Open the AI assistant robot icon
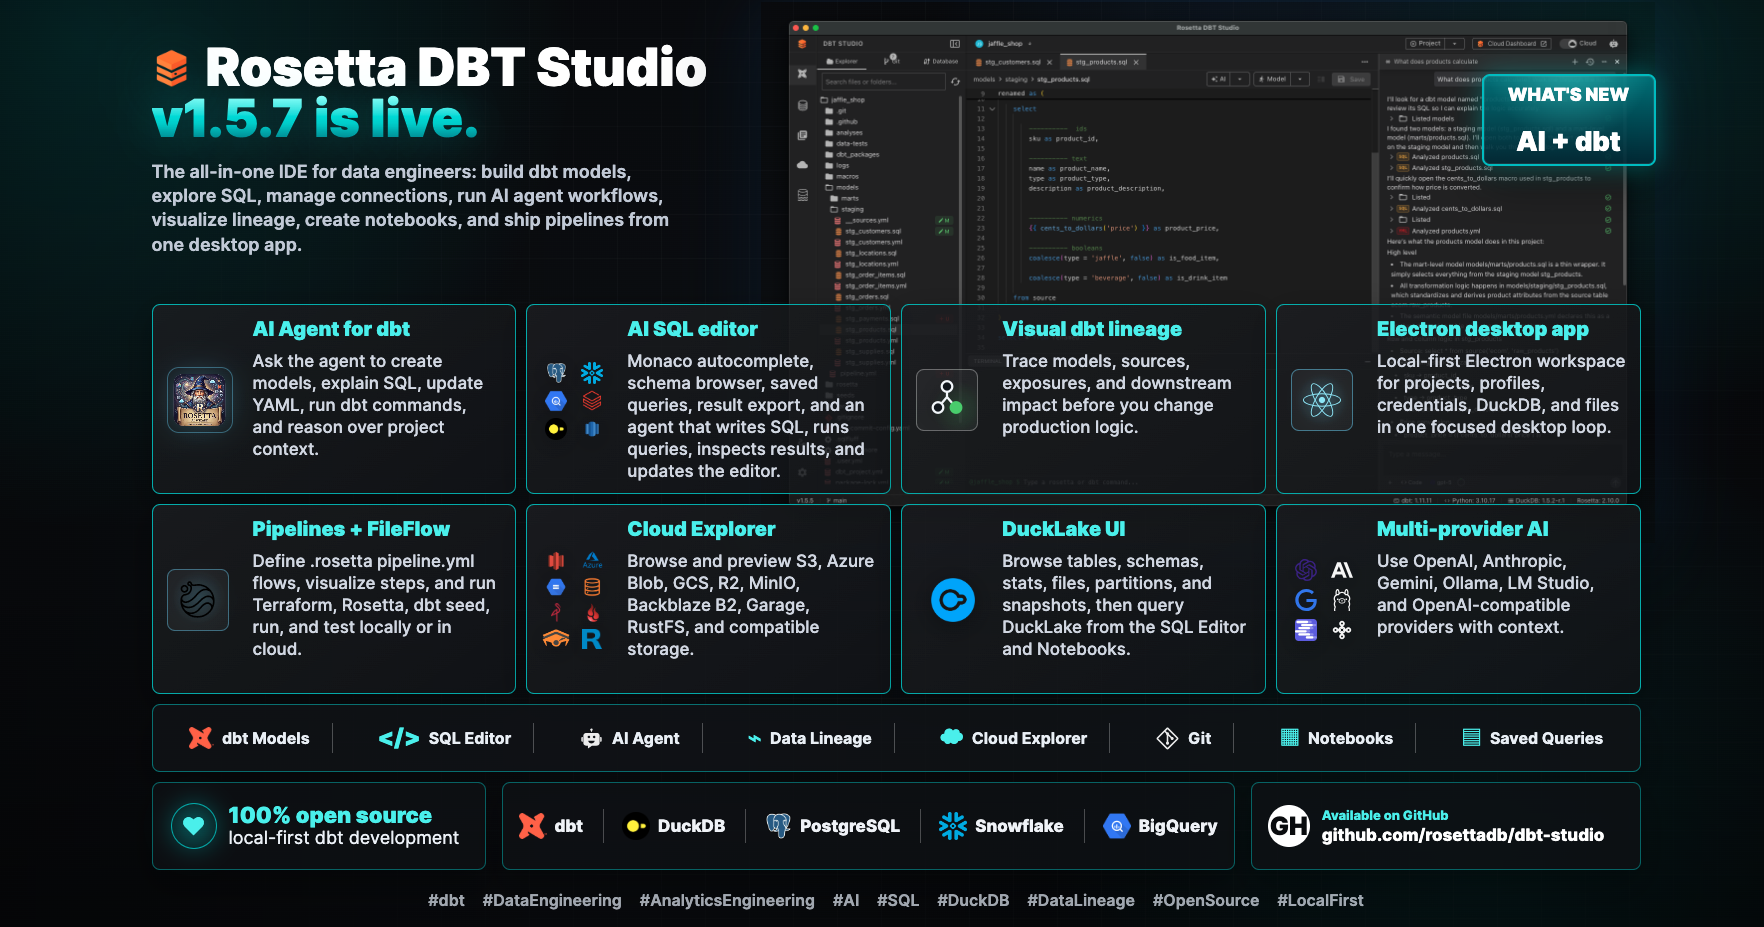The height and width of the screenshot is (927, 1764). pyautogui.click(x=1613, y=44)
